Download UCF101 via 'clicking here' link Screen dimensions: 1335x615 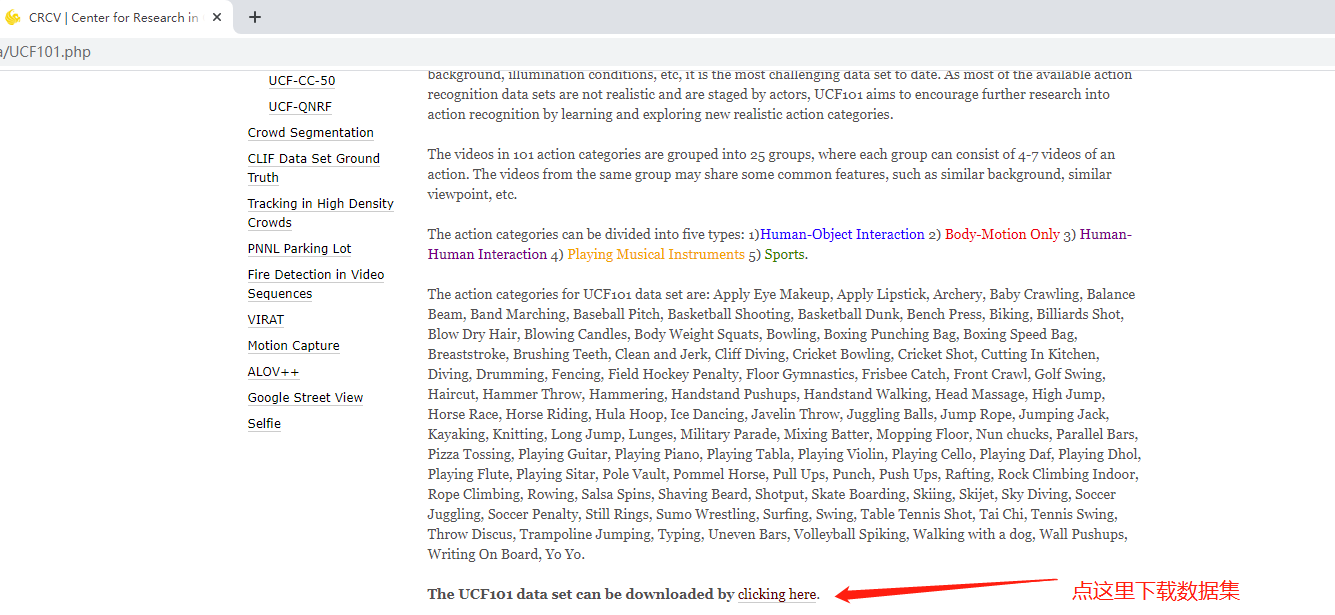777,594
